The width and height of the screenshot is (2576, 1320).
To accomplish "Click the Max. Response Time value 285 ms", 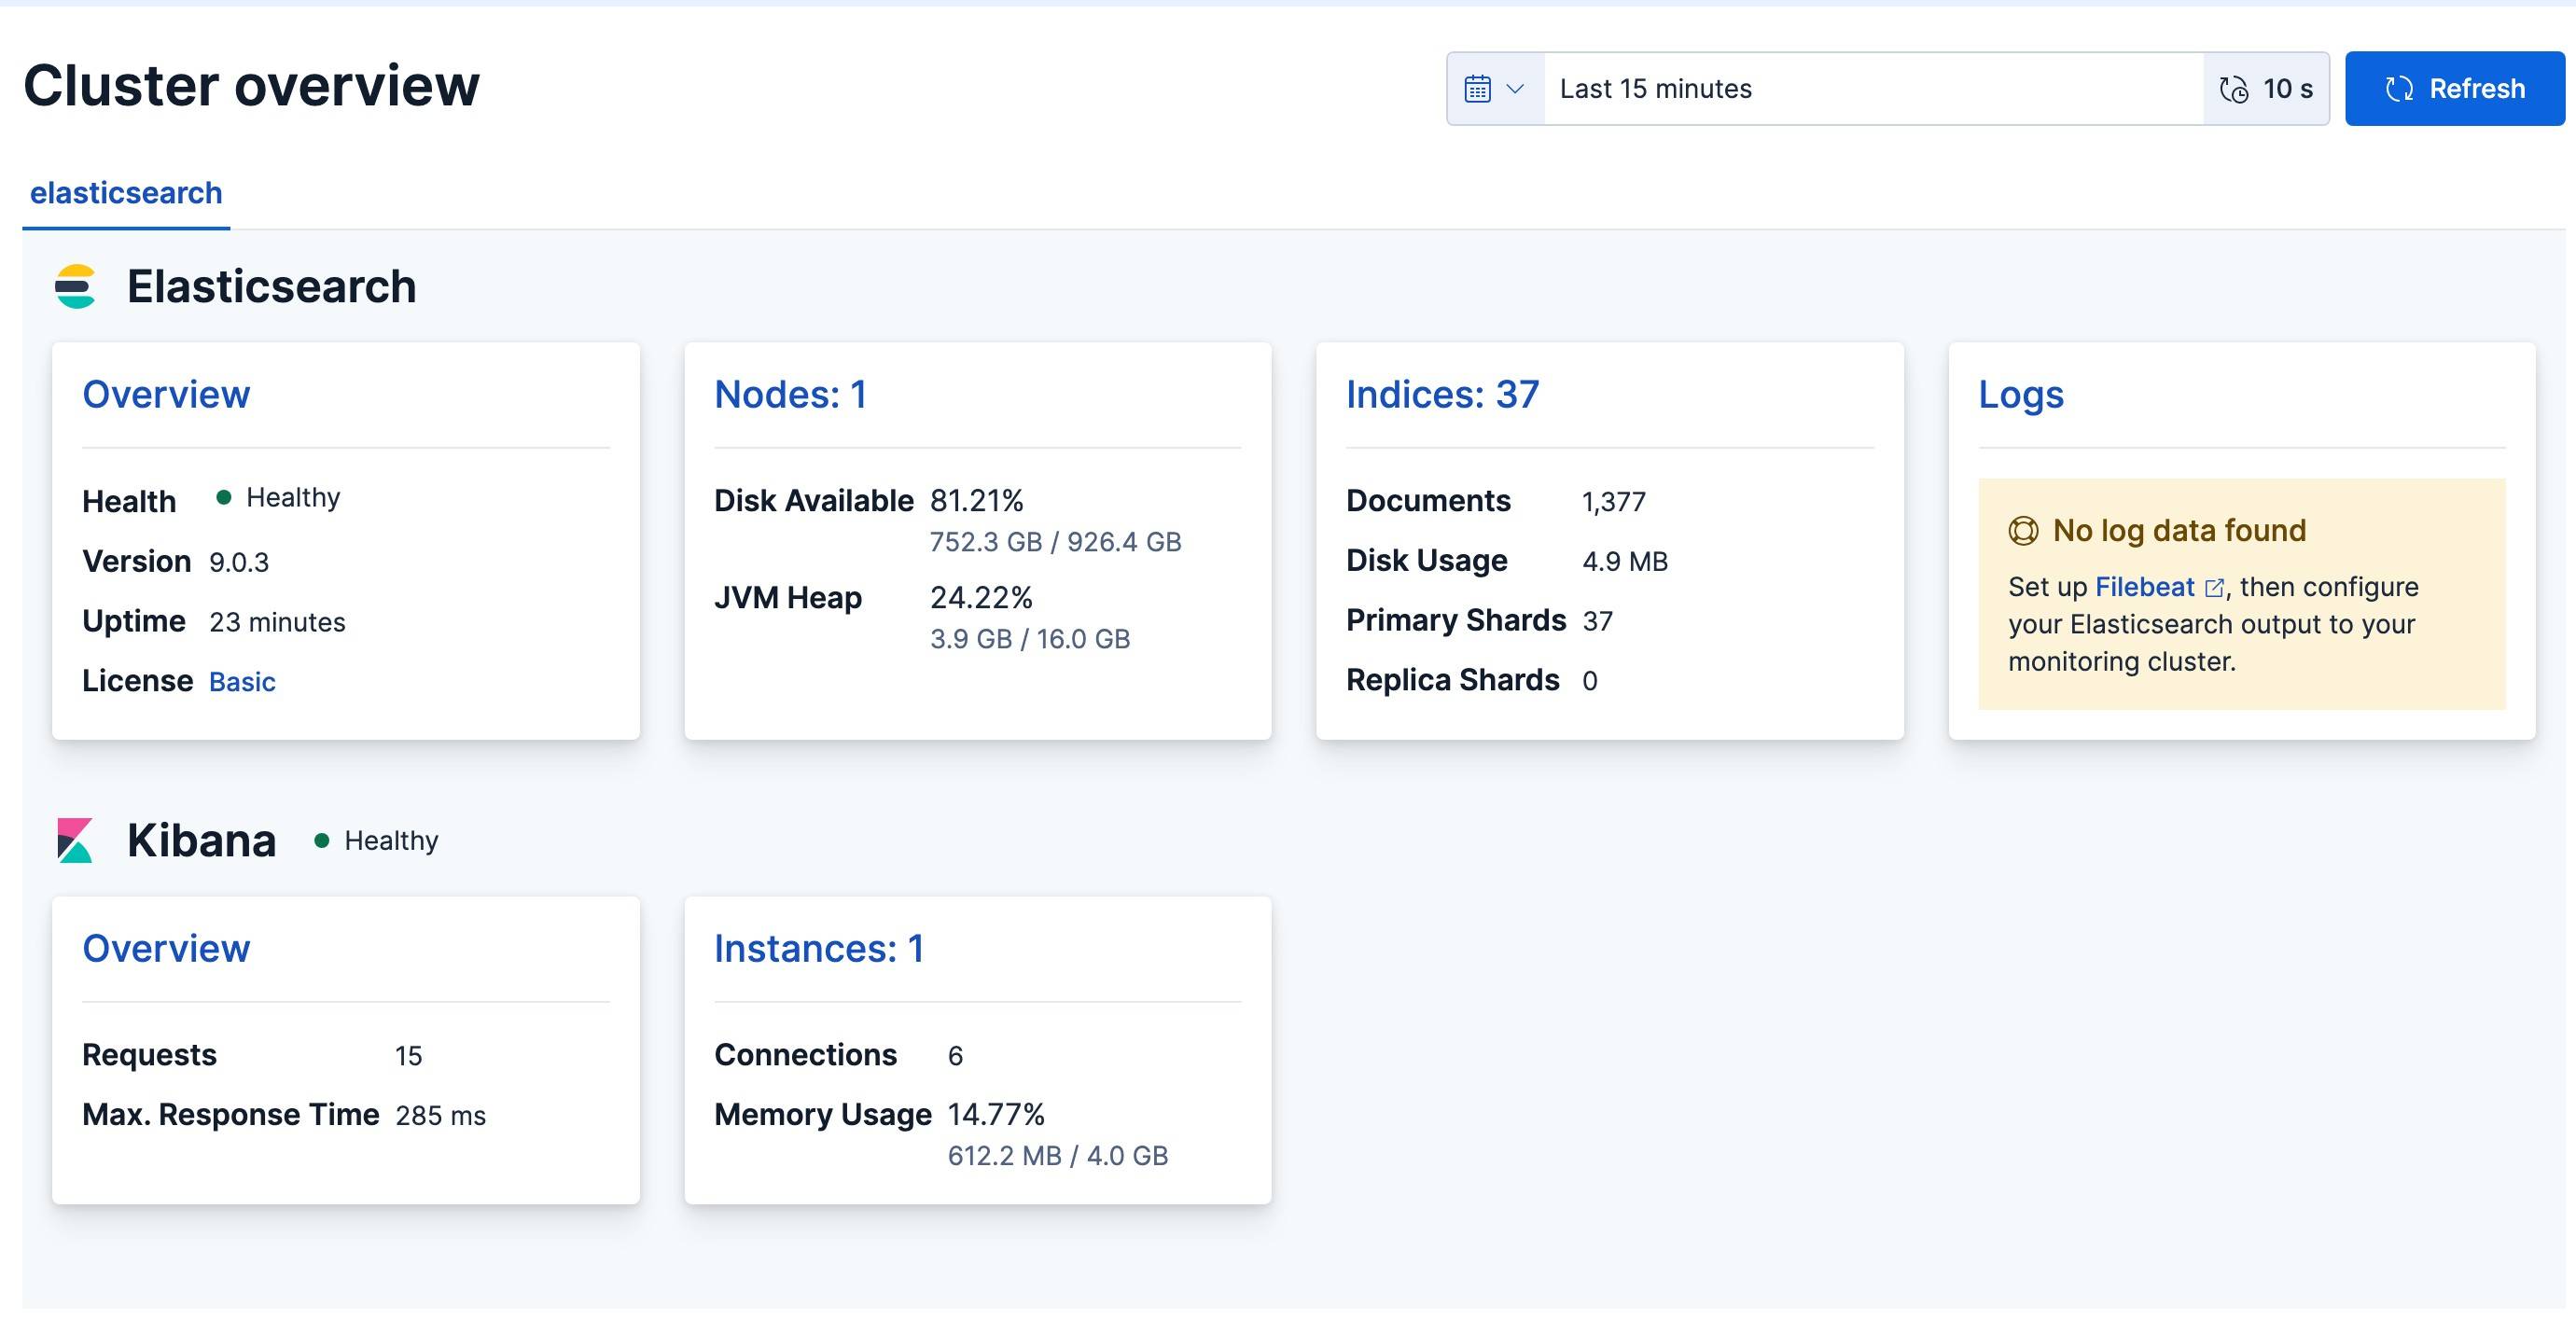I will [440, 1116].
